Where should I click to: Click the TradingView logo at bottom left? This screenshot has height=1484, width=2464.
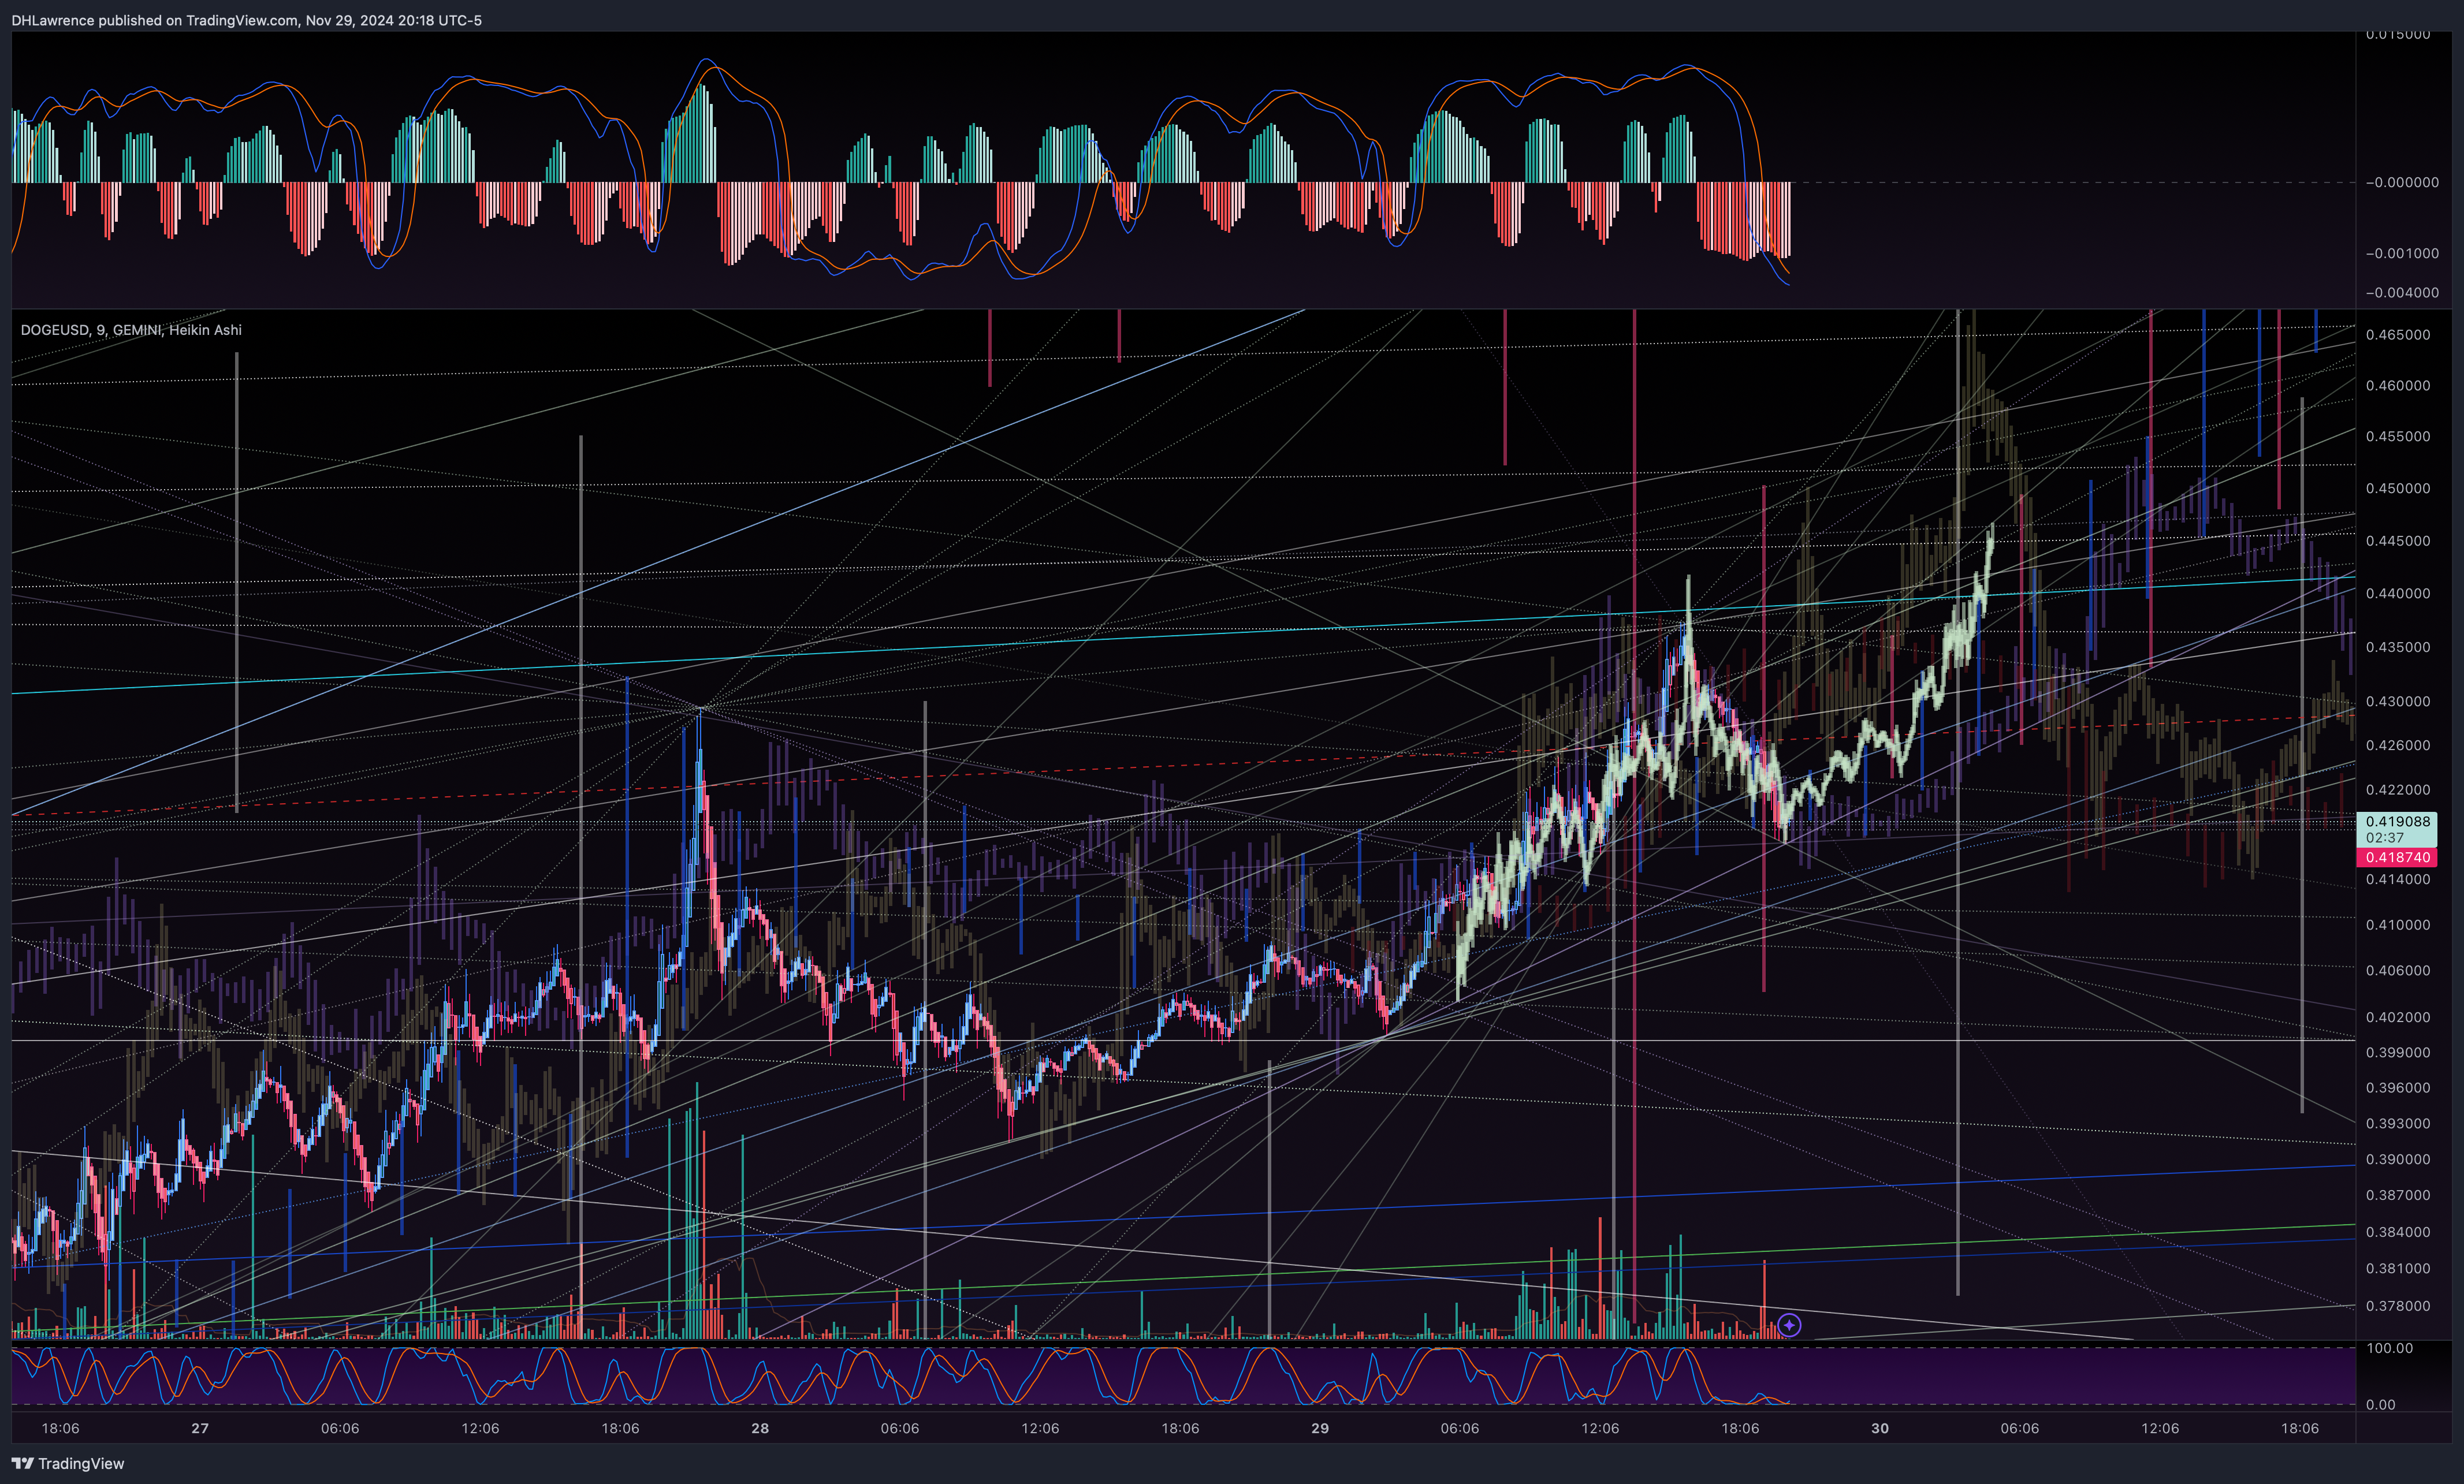click(x=68, y=1463)
